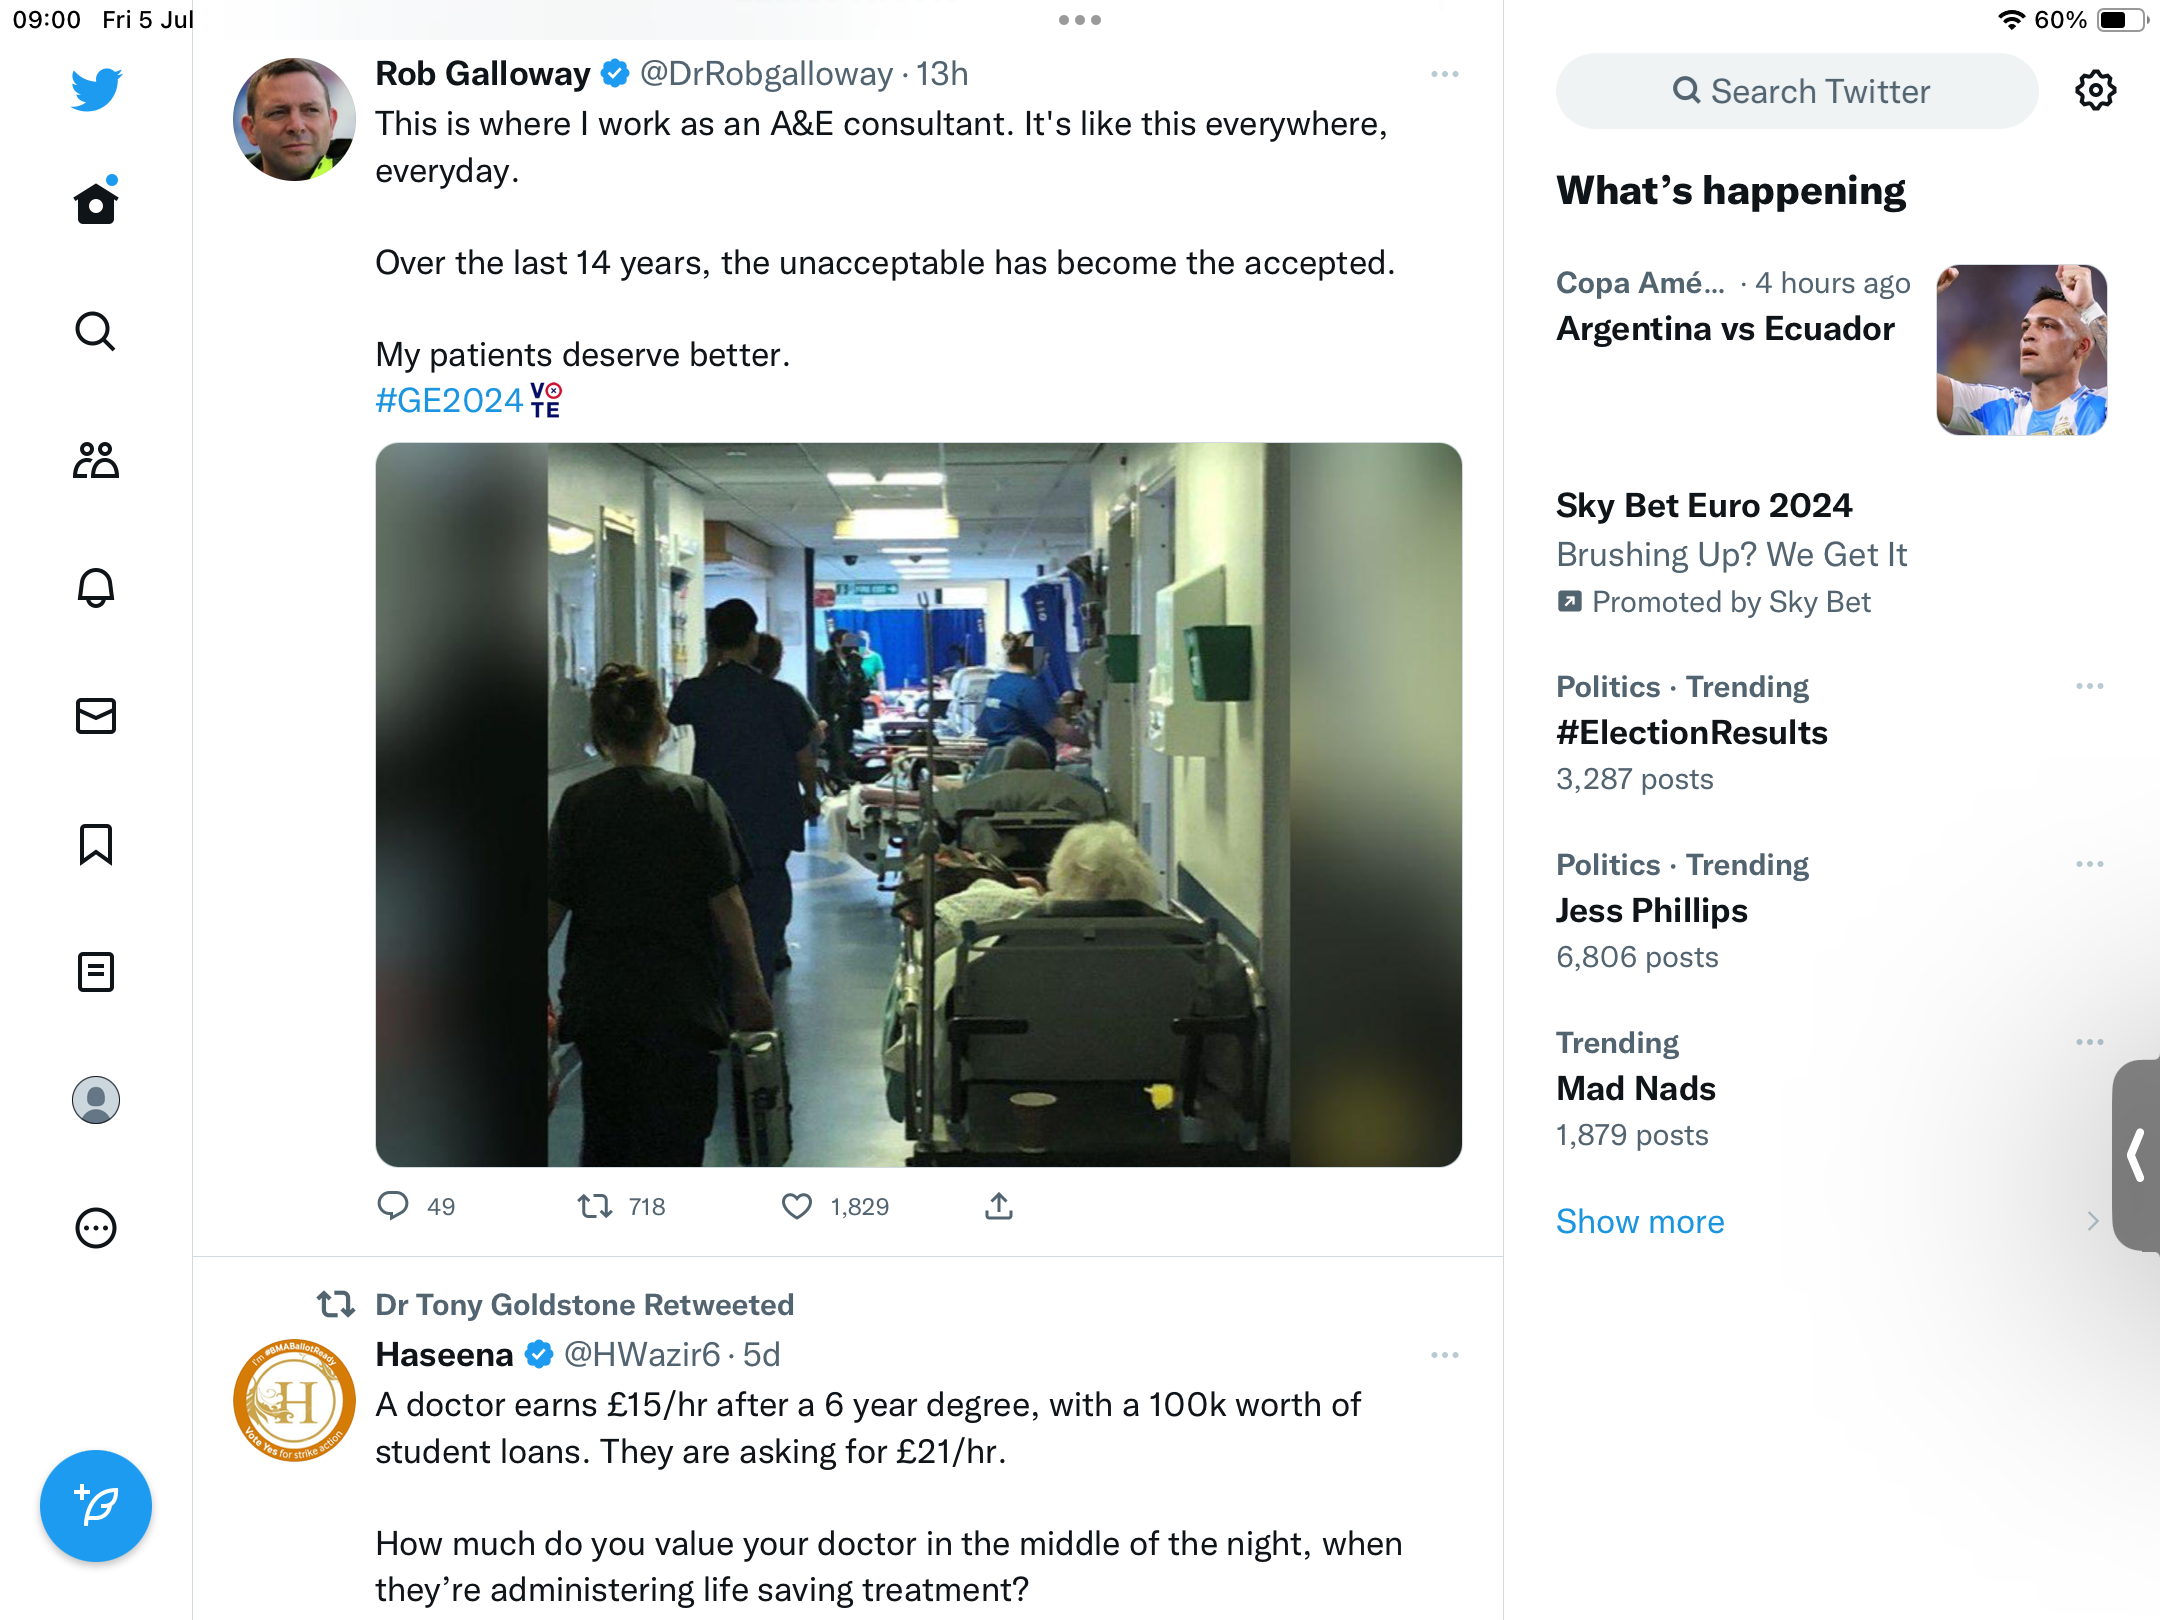Image resolution: width=2160 pixels, height=1620 pixels.
Task: Open the #GE2024 hashtag link
Action: (449, 401)
